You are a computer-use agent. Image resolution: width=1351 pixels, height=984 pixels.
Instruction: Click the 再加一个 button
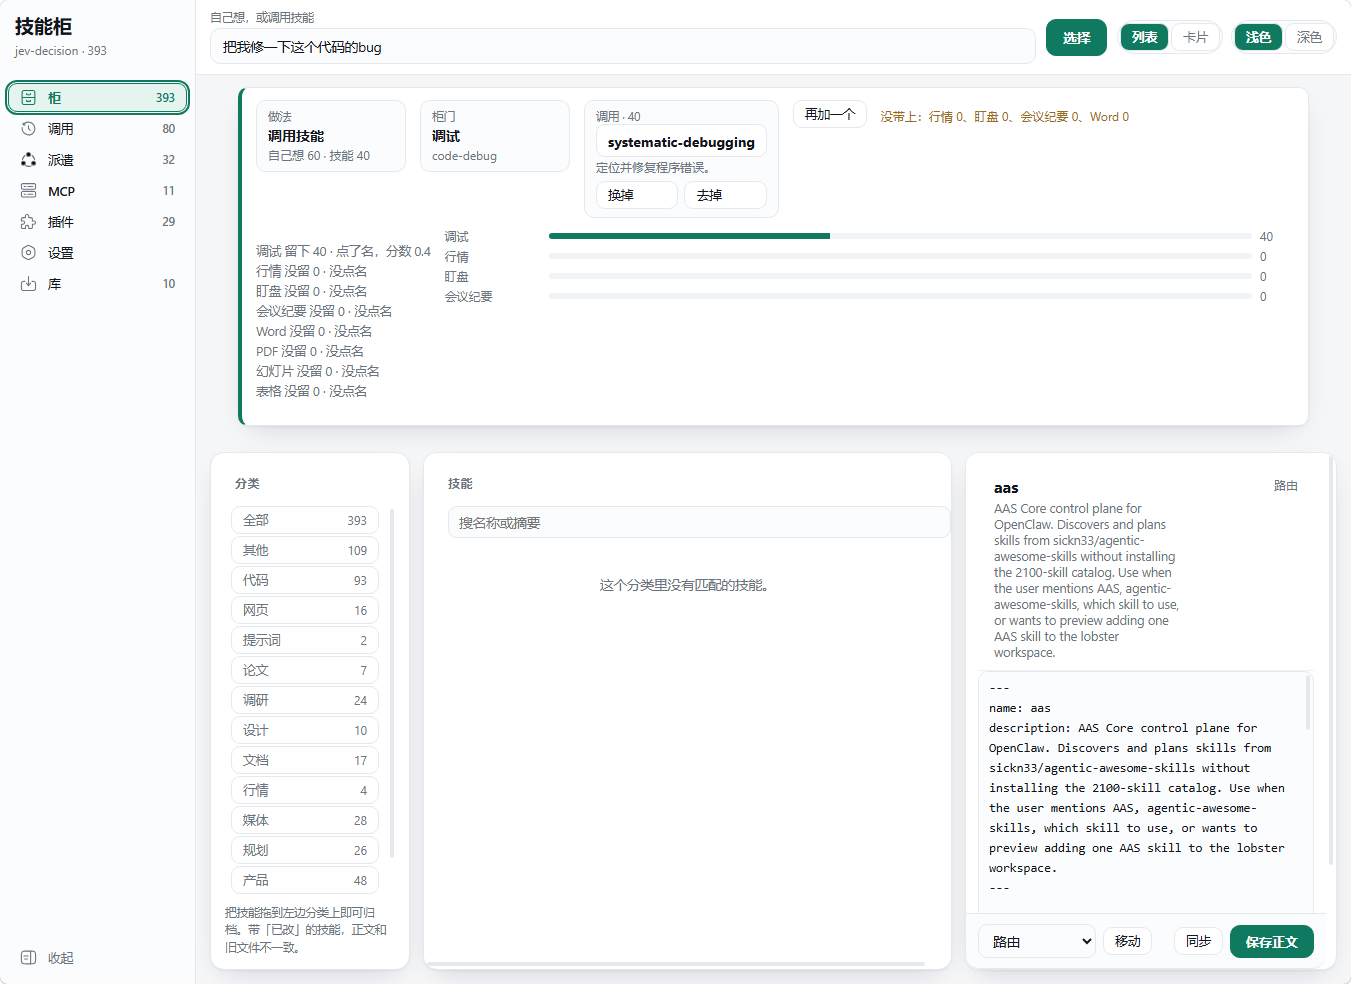point(830,115)
